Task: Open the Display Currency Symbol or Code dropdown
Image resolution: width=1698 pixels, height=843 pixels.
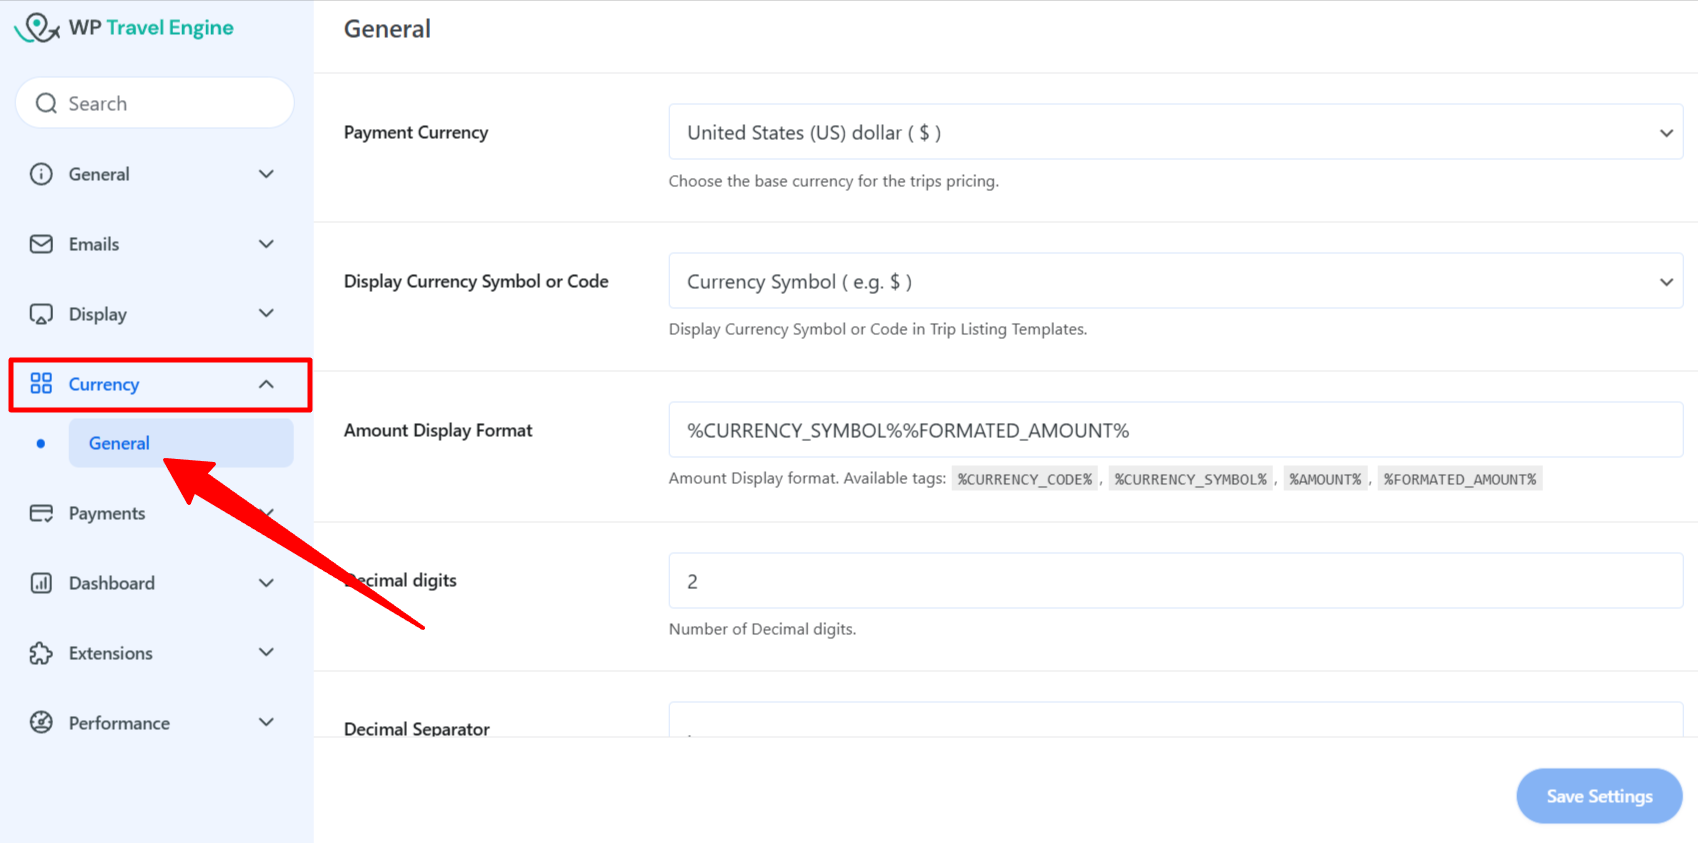Action: pos(1175,281)
